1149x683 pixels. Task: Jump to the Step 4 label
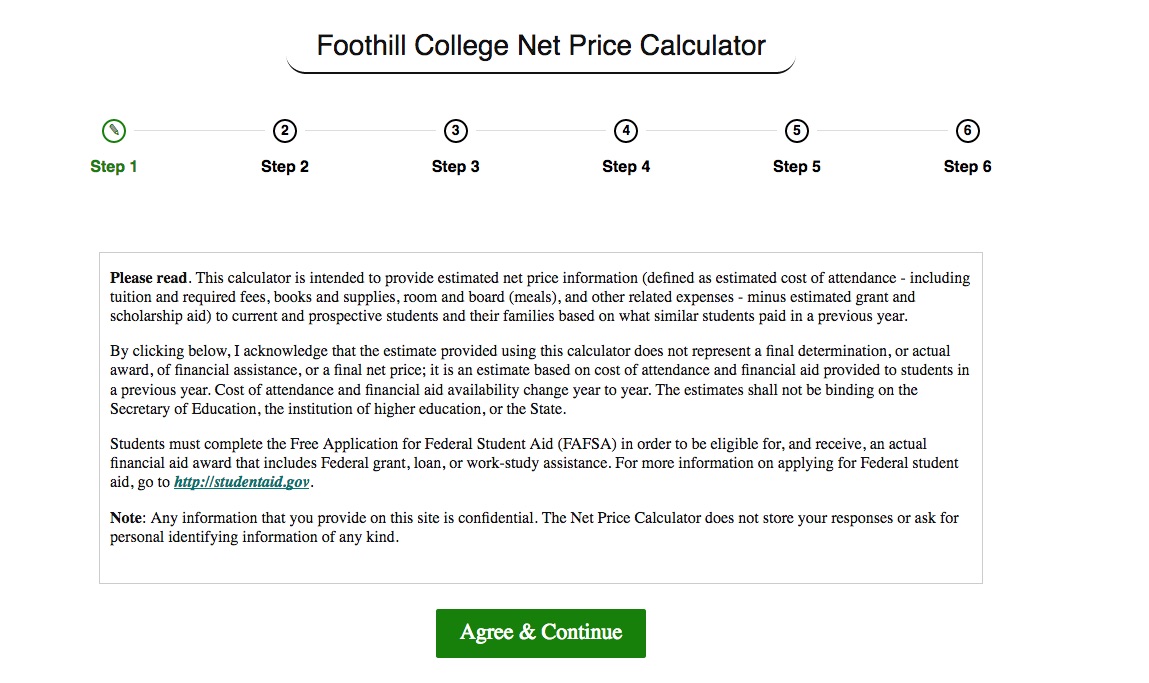pyautogui.click(x=626, y=166)
